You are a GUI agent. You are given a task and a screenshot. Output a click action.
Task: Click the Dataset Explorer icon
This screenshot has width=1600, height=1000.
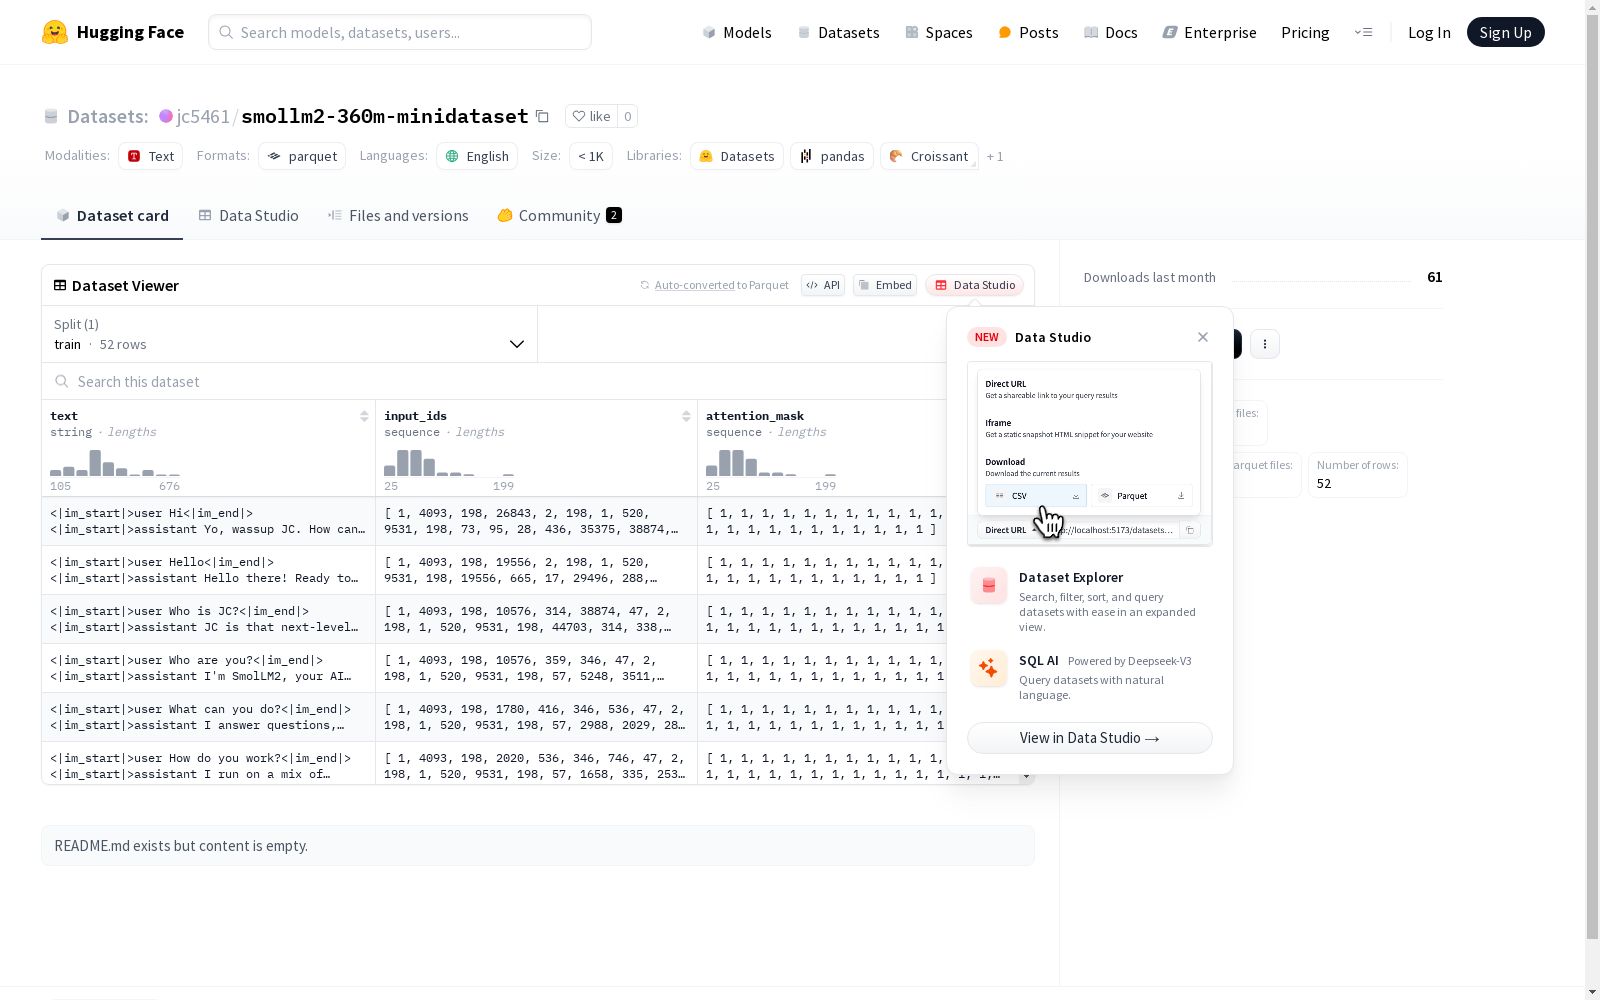[x=989, y=586]
